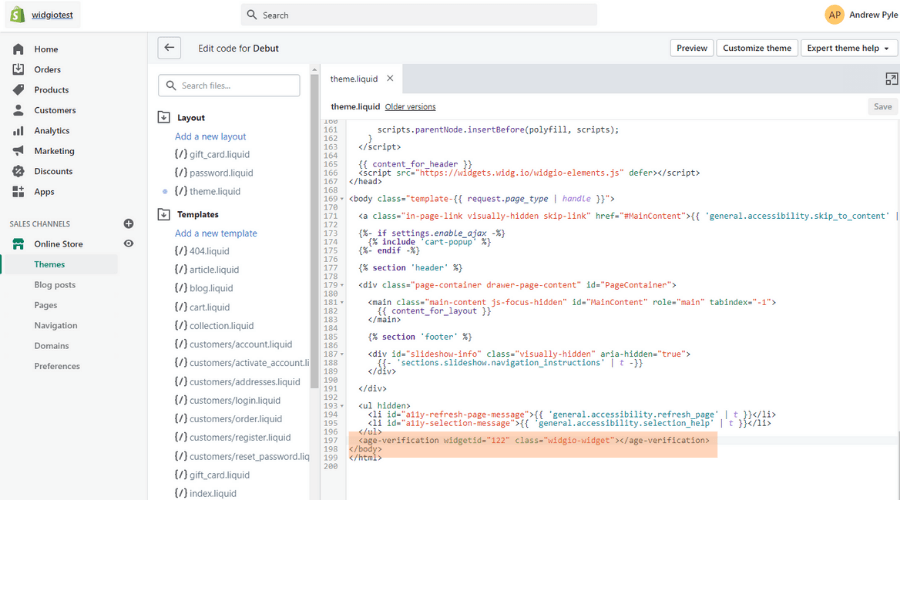Open Expert theme help dropdown
This screenshot has height=600, width=900.
tap(848, 48)
